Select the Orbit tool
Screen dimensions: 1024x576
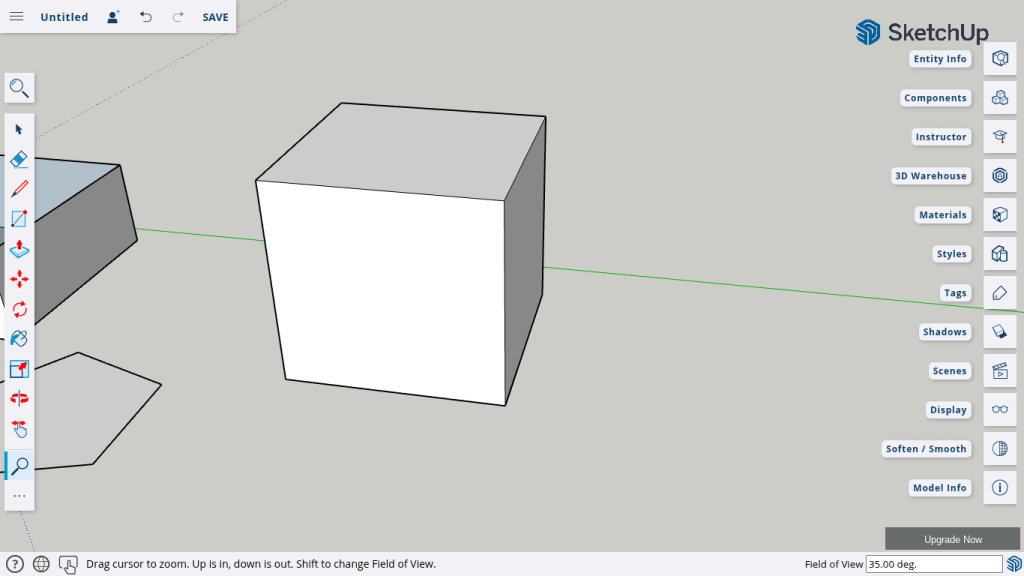pyautogui.click(x=19, y=399)
